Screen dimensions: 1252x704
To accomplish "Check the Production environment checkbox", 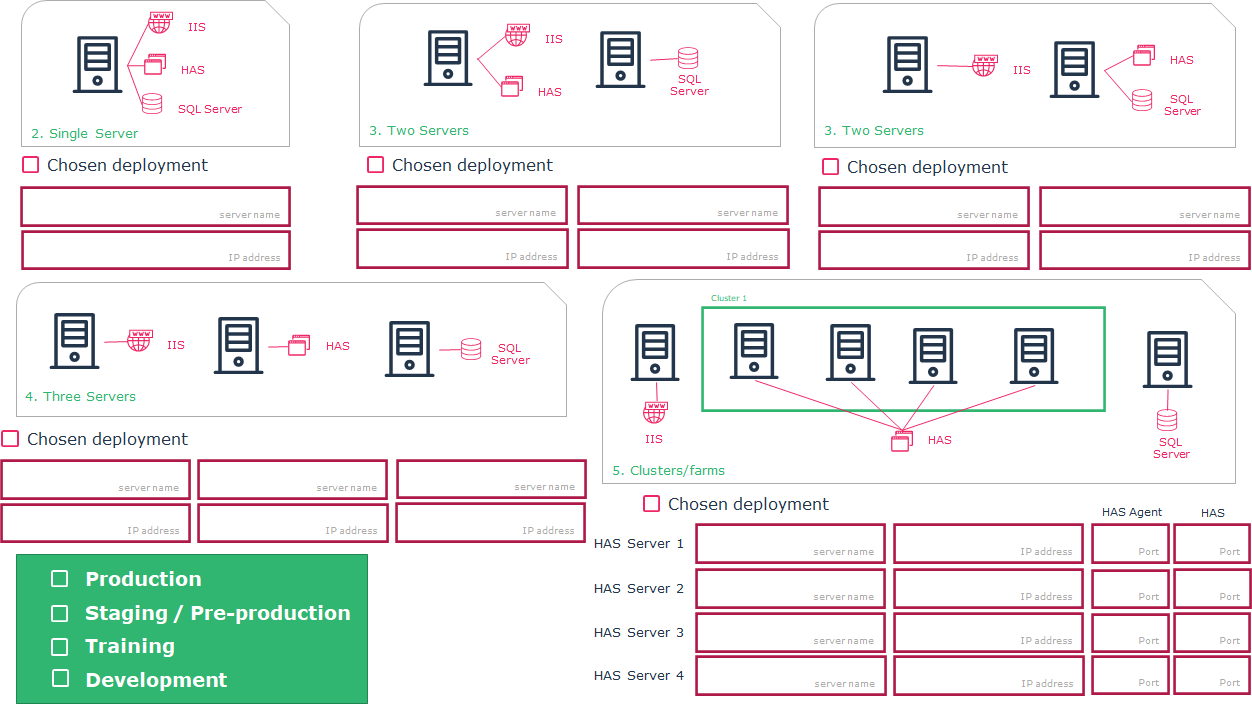I will click(60, 579).
